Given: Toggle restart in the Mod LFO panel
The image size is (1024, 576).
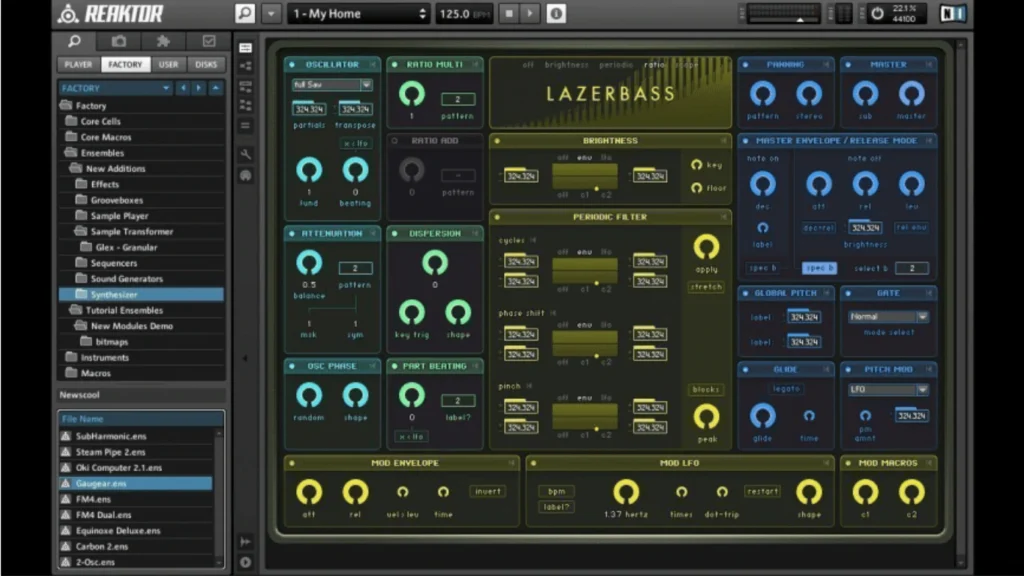Looking at the screenshot, I should pyautogui.click(x=764, y=491).
